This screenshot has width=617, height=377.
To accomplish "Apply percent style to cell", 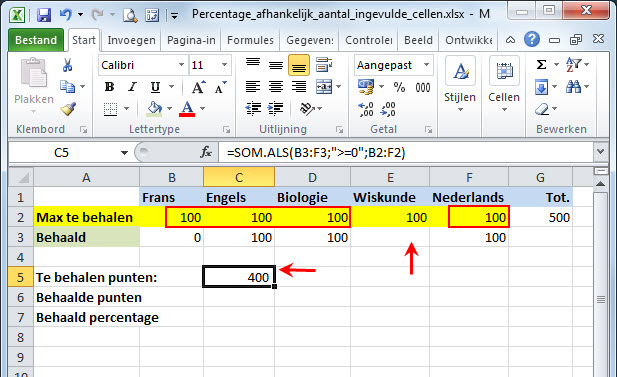I will (x=399, y=87).
